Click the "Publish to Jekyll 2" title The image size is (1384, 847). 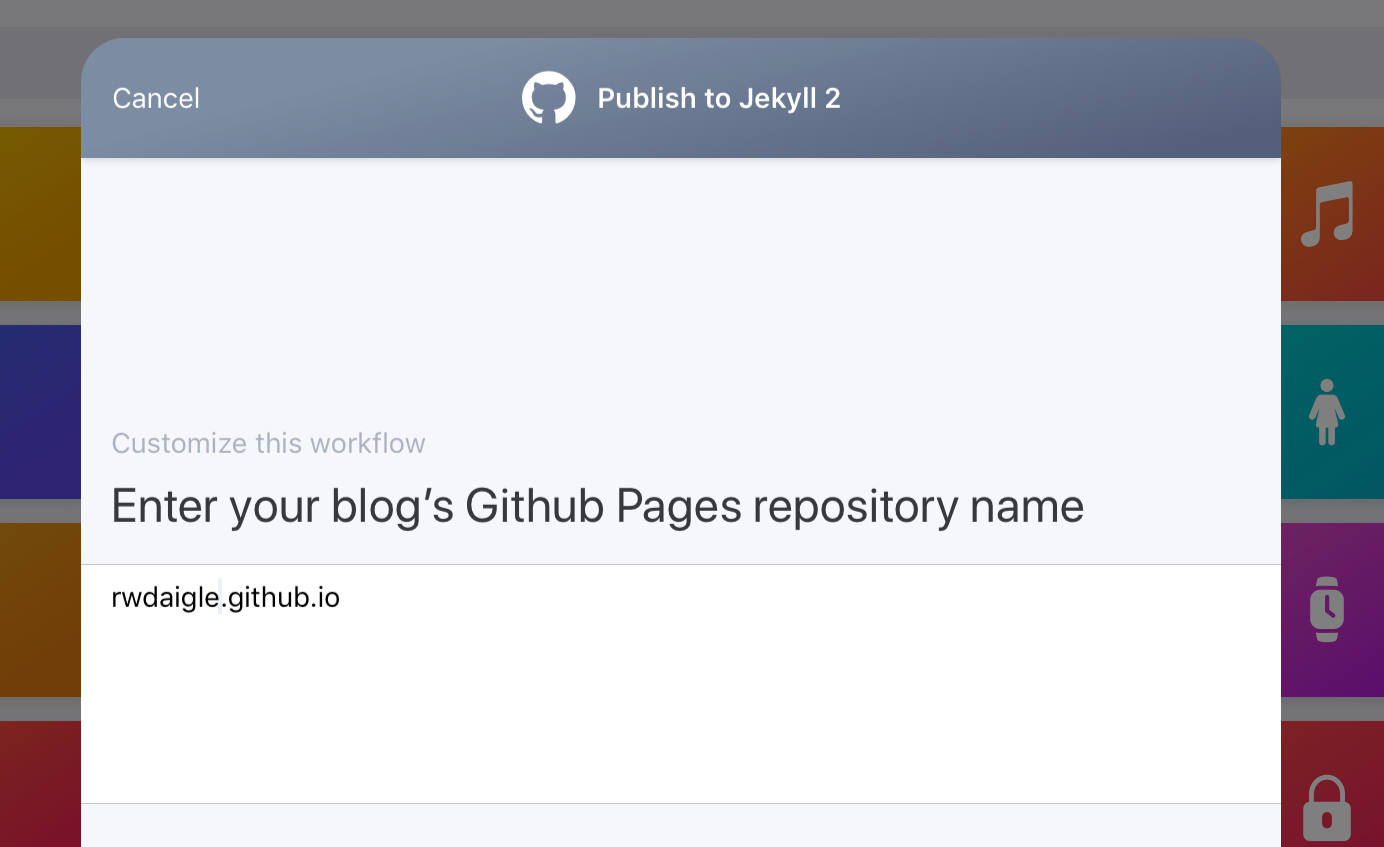point(718,98)
